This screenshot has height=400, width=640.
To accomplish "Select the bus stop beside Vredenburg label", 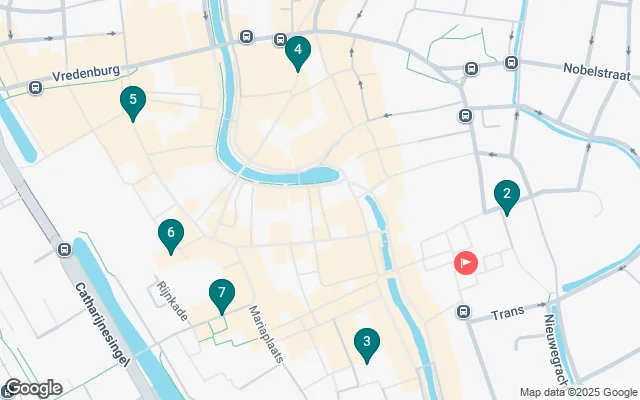I will click(x=36, y=87).
